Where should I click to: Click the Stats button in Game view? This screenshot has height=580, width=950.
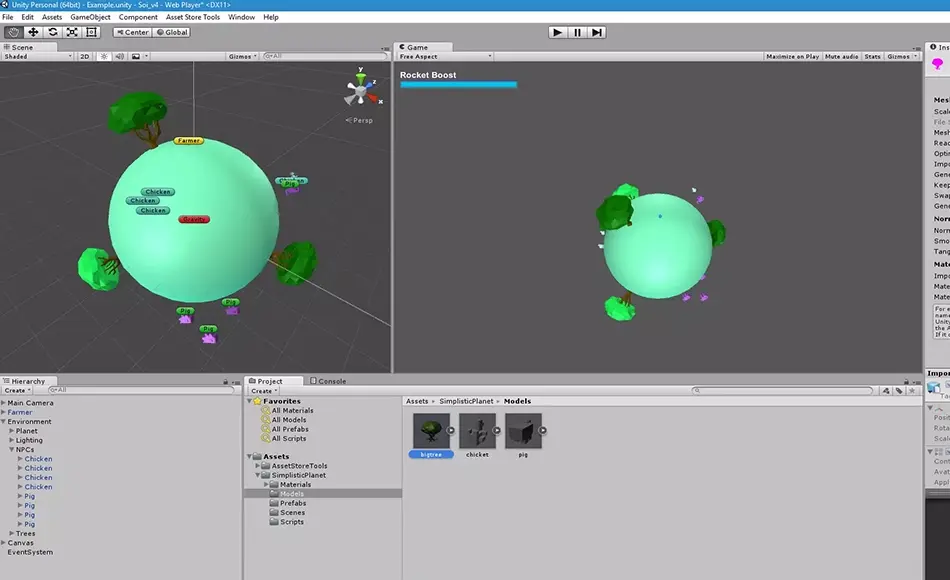pos(872,56)
